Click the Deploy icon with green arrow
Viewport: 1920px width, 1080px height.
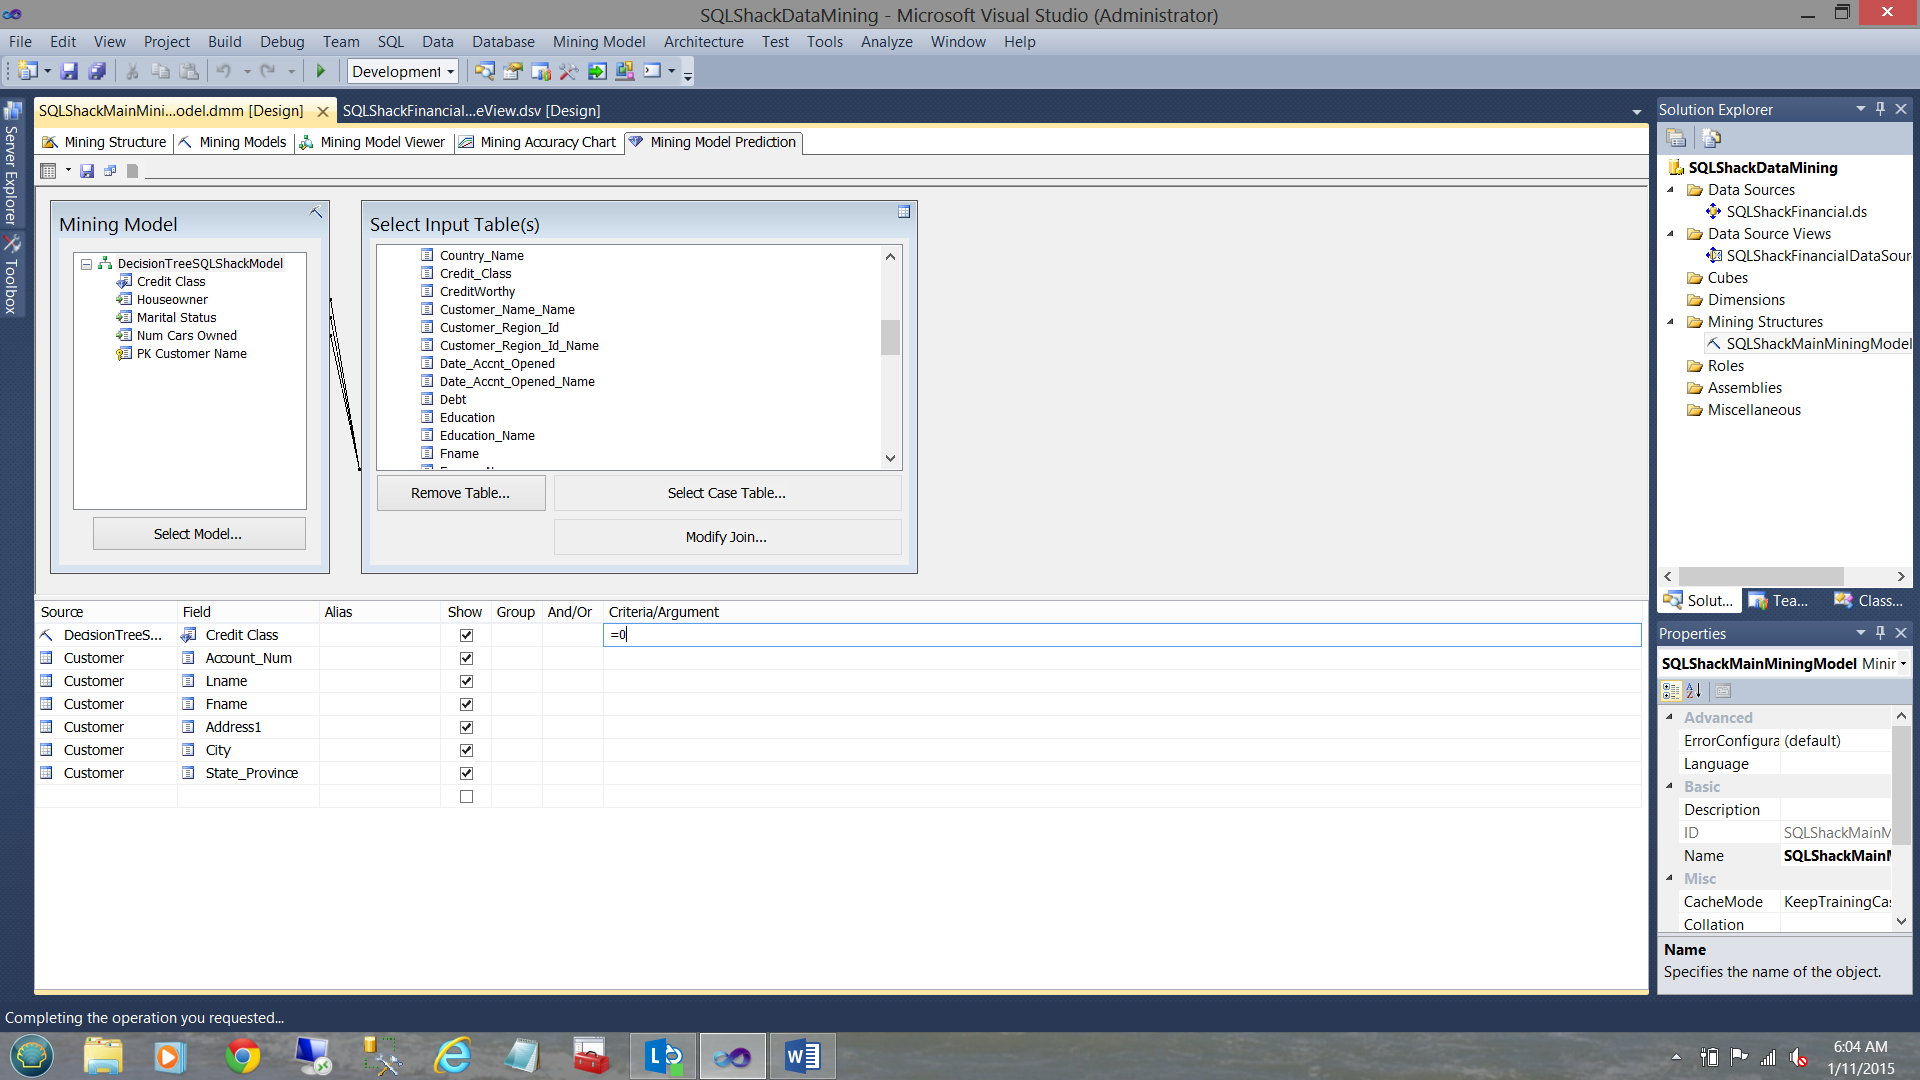(x=597, y=71)
